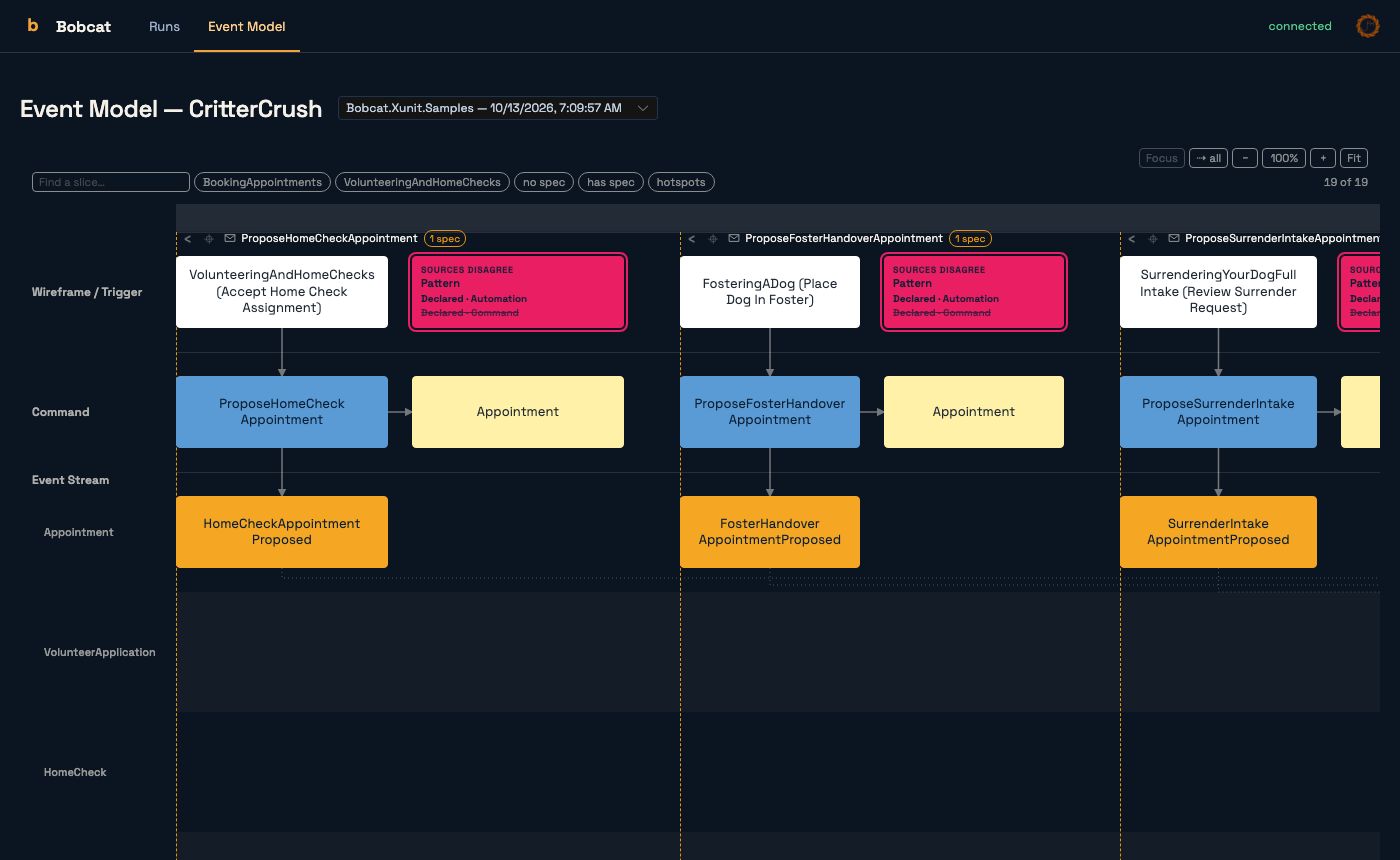1400x860 pixels.
Task: Select the FosterHandover AppointmentProposed event card
Action: (x=770, y=532)
